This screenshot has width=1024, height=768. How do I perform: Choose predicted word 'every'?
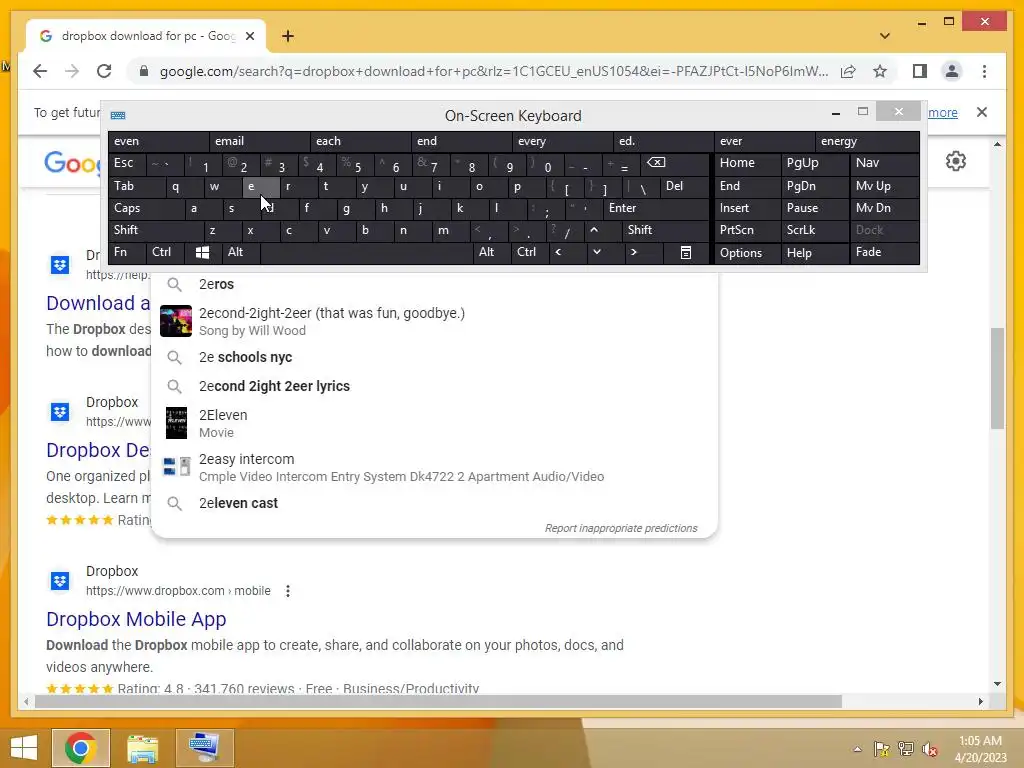563,141
